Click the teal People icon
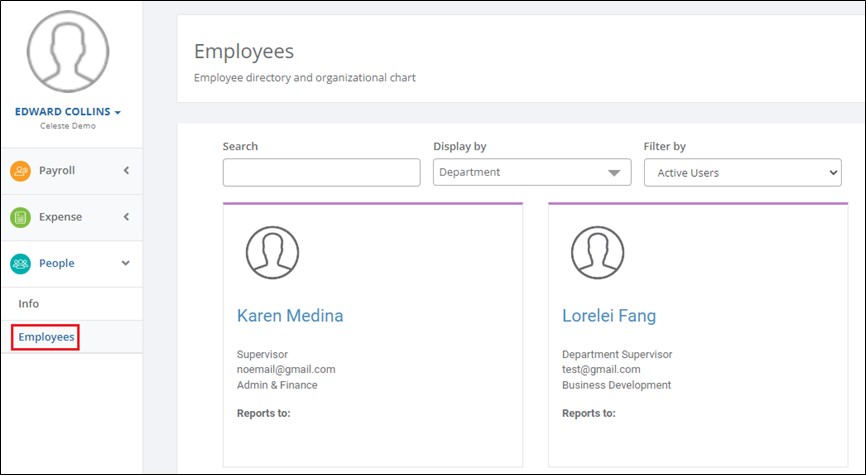Screen dimensions: 866x475 tap(20, 264)
